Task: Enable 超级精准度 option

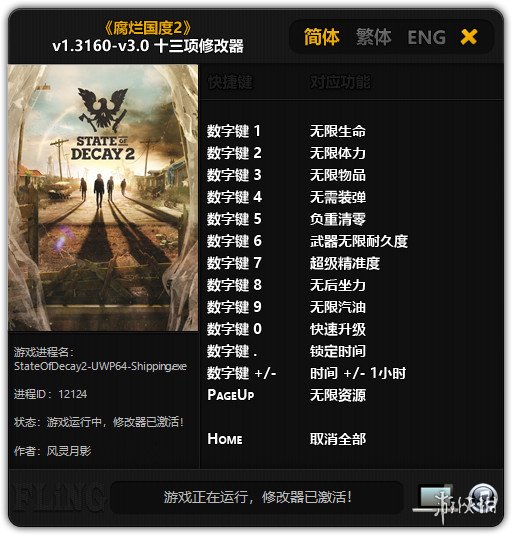Action: [x=345, y=263]
